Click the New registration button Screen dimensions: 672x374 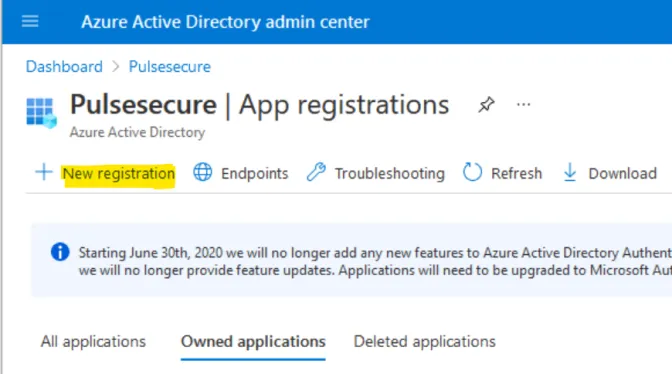pos(119,174)
